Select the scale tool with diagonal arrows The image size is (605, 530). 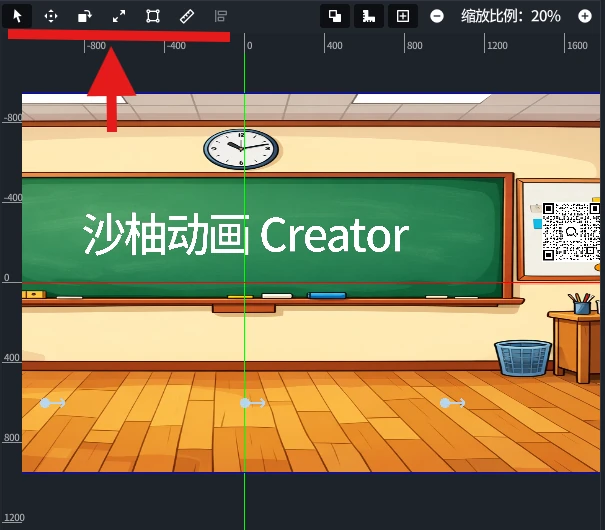pos(119,16)
